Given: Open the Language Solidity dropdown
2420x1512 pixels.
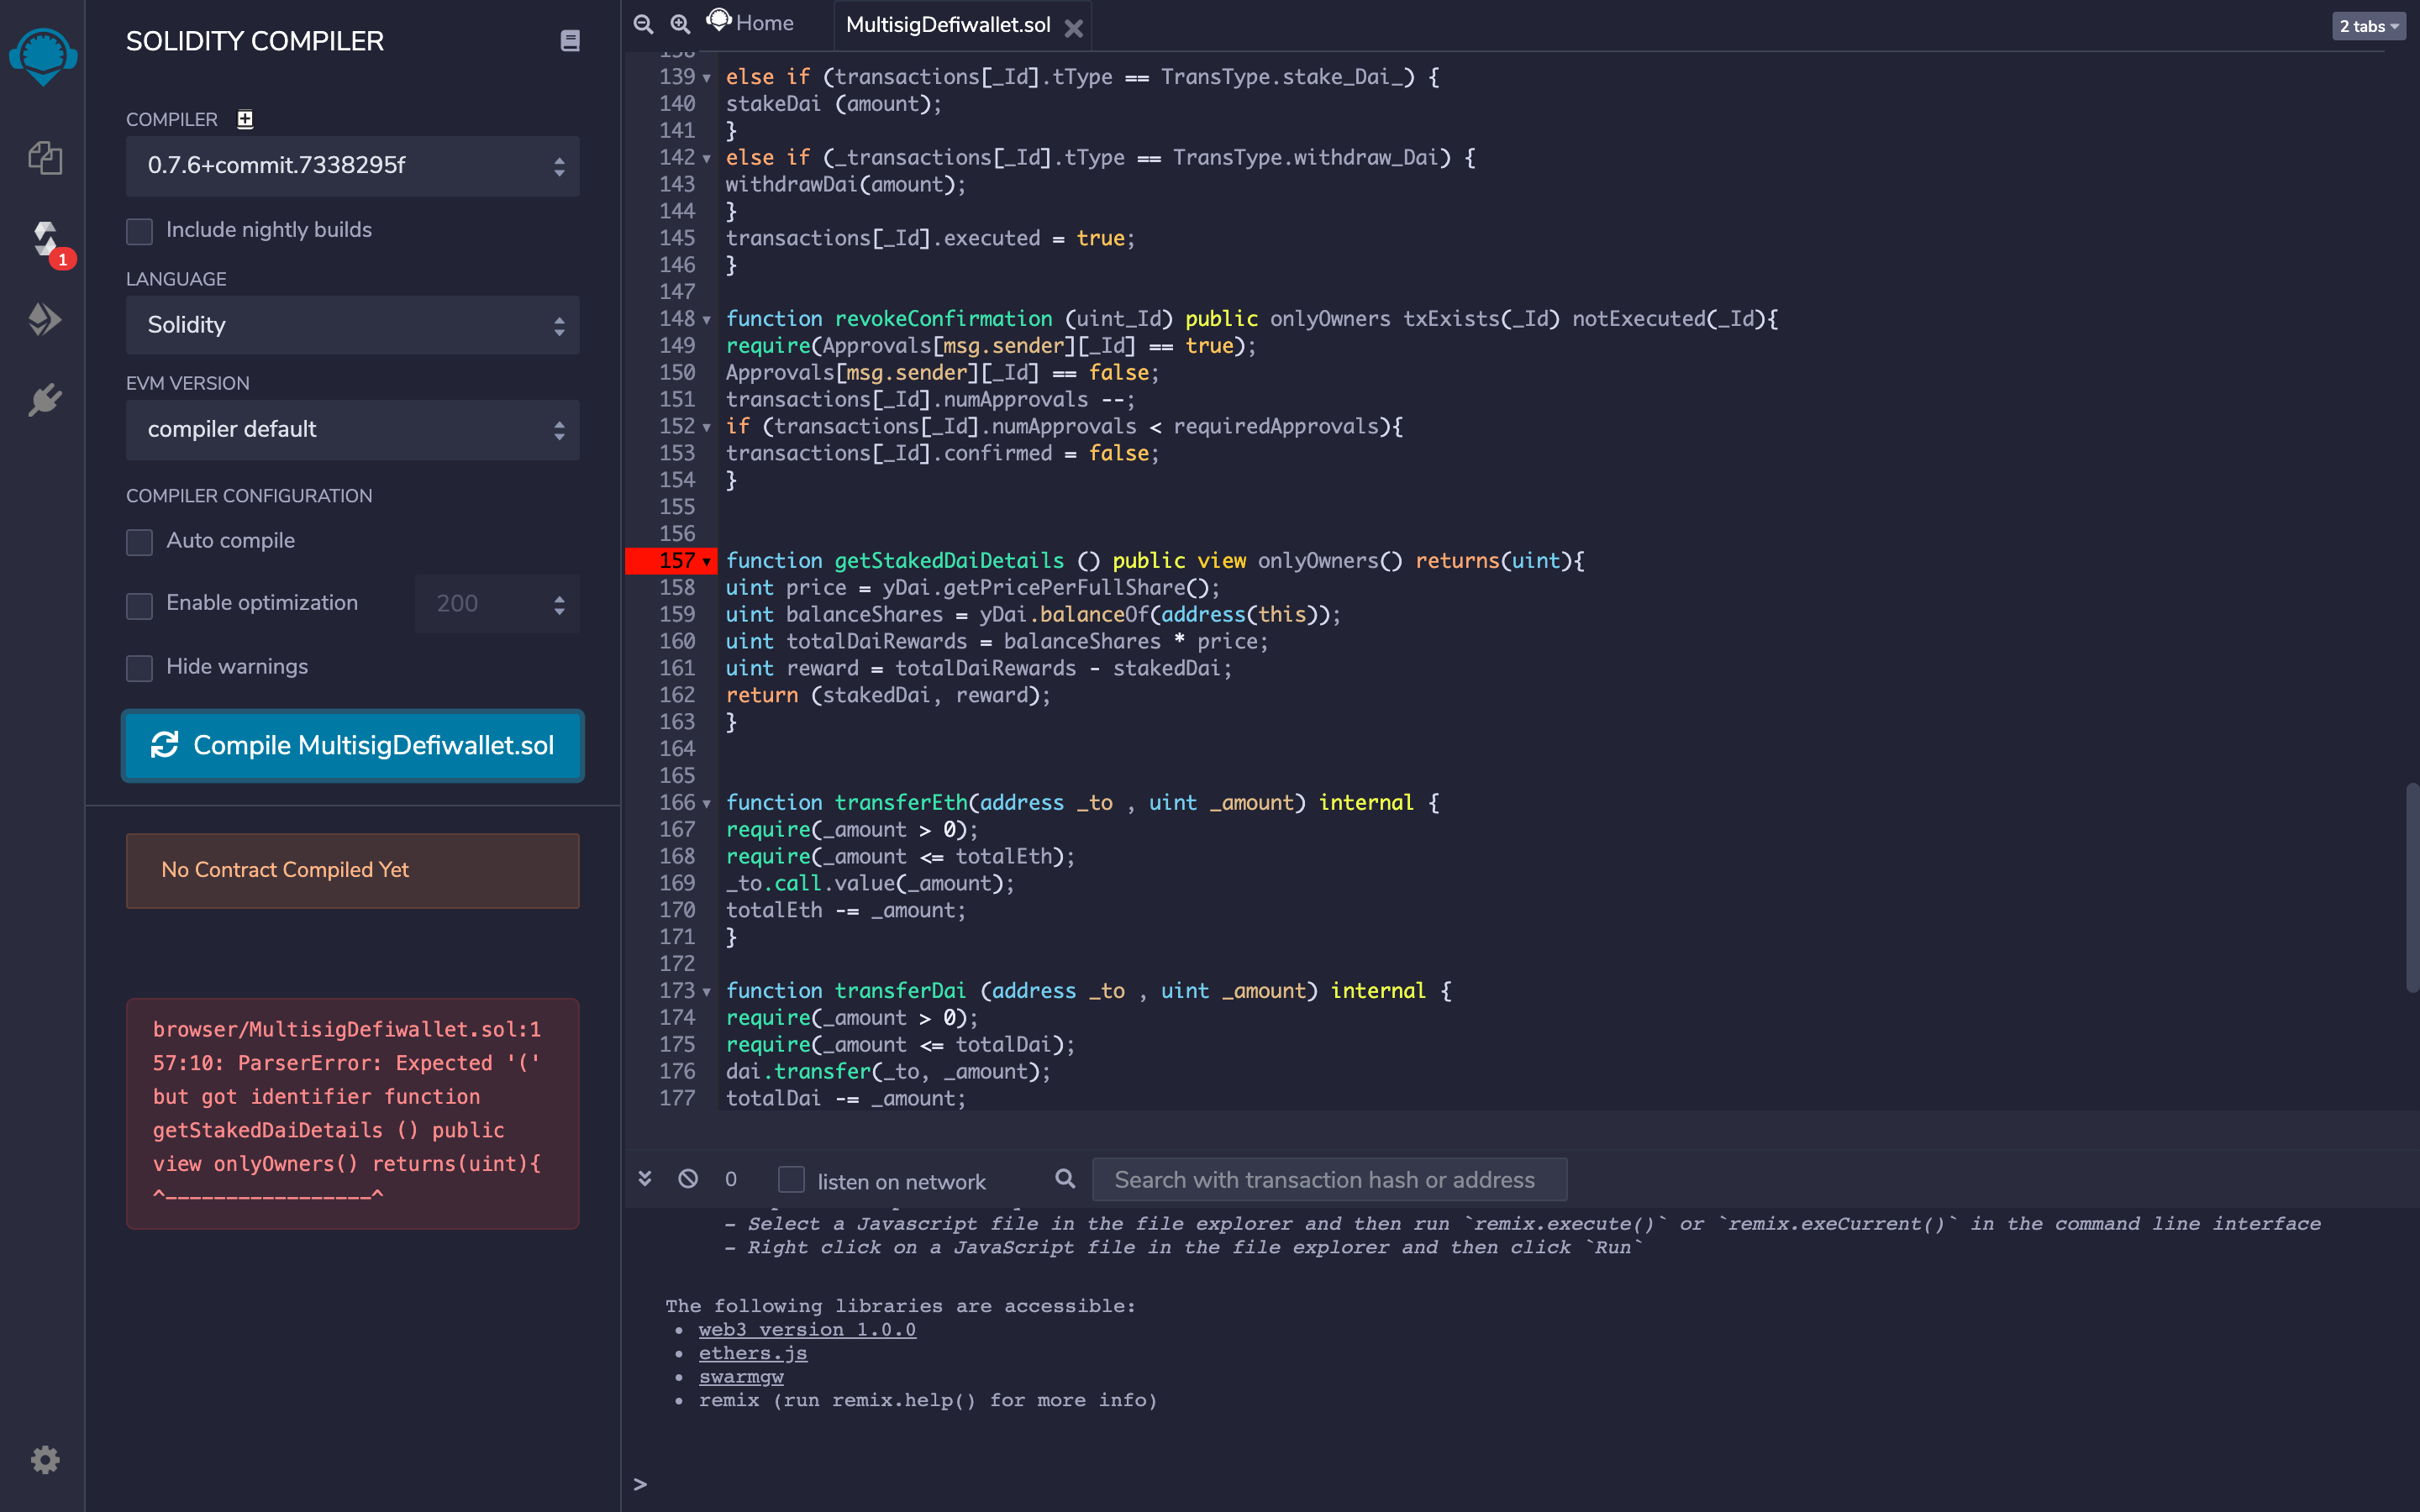Looking at the screenshot, I should pyautogui.click(x=353, y=325).
